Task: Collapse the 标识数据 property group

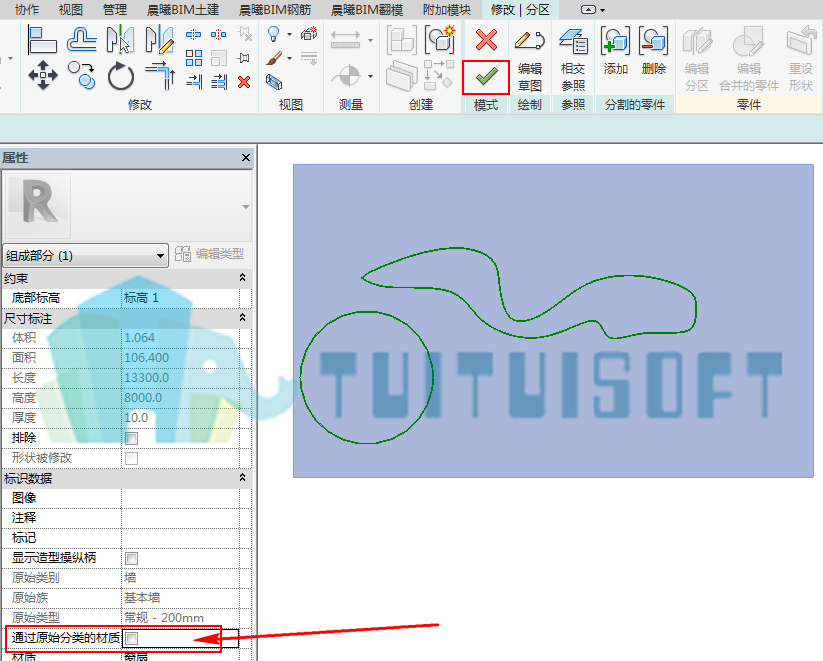Action: pos(242,477)
